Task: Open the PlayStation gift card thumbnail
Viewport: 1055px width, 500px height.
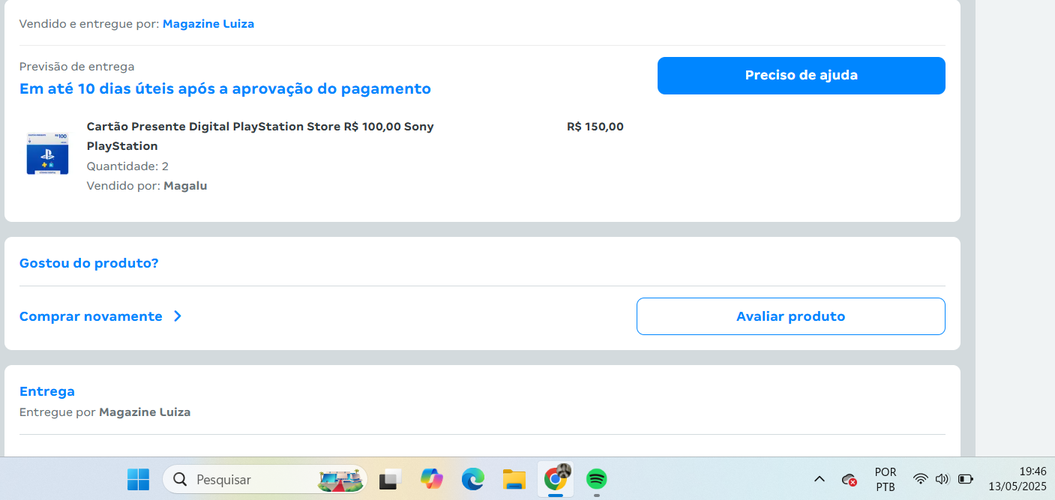Action: [x=47, y=154]
